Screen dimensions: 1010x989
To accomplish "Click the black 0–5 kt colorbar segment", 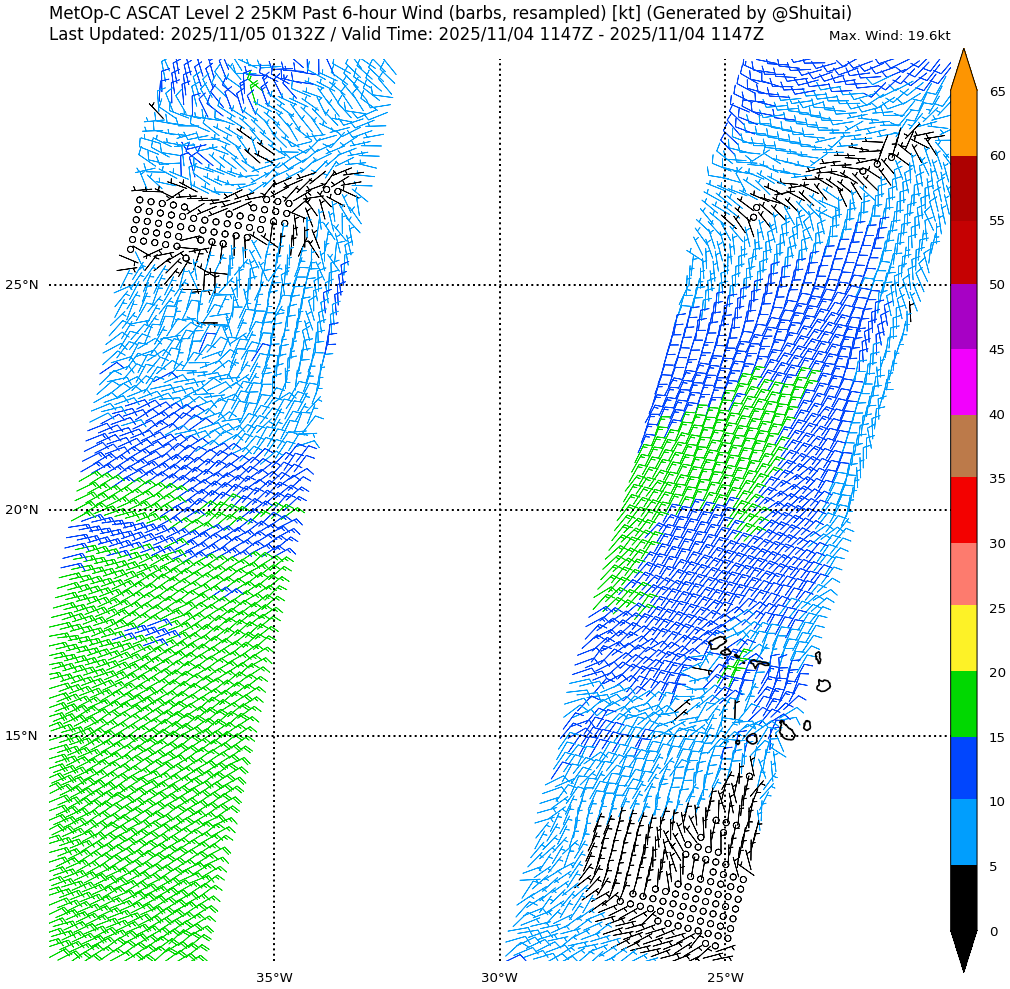I will coord(963,897).
